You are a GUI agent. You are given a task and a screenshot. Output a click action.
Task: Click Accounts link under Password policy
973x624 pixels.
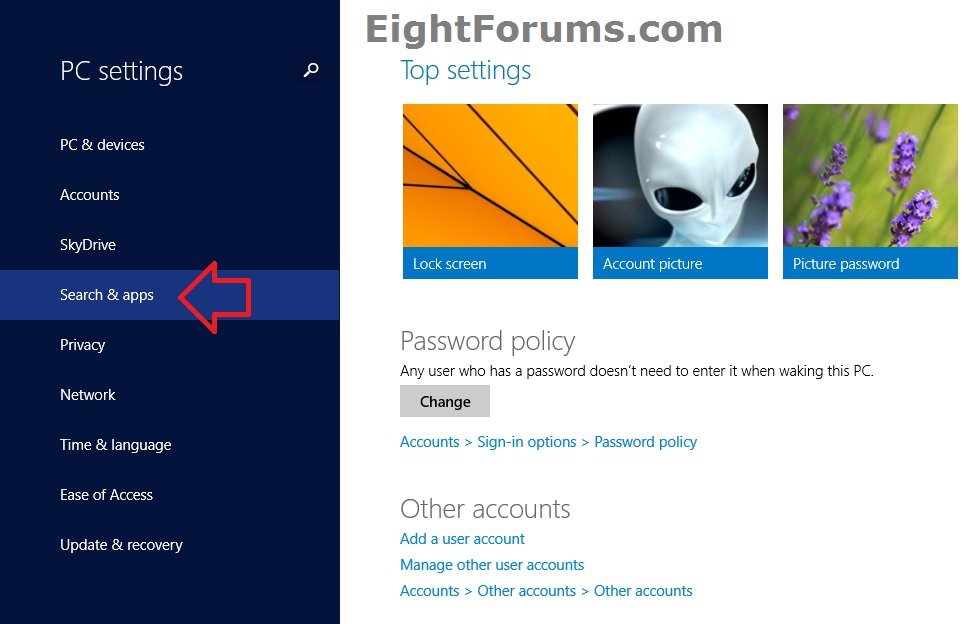[429, 442]
